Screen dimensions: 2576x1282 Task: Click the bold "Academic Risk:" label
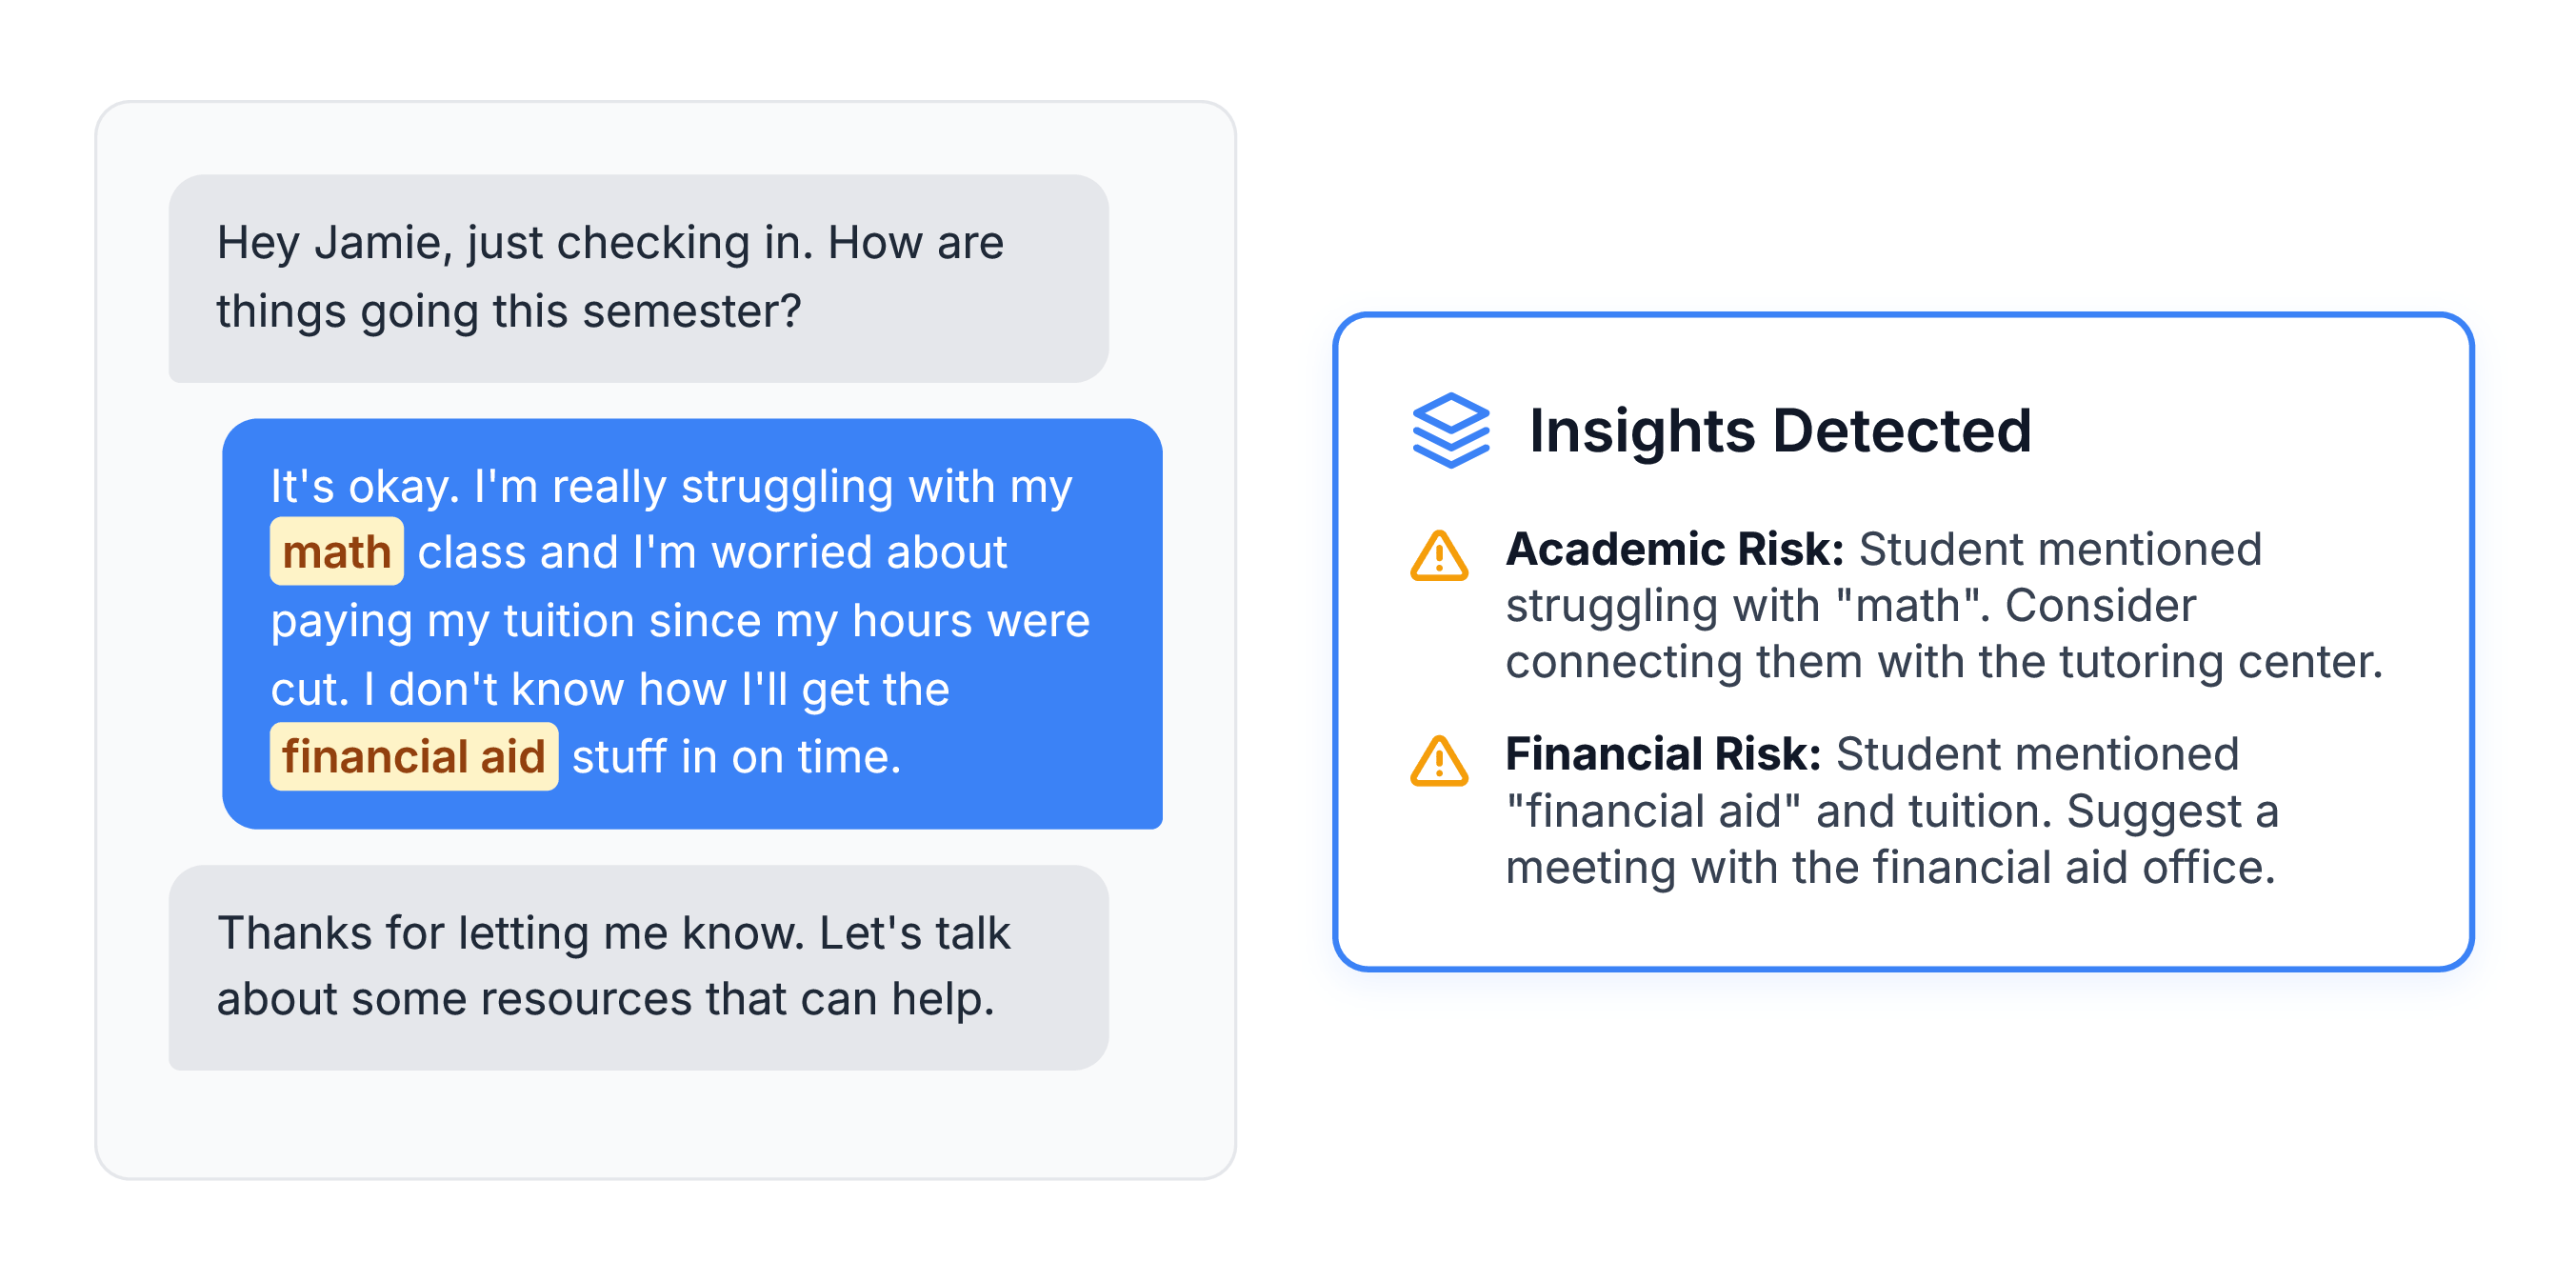pyautogui.click(x=1674, y=549)
